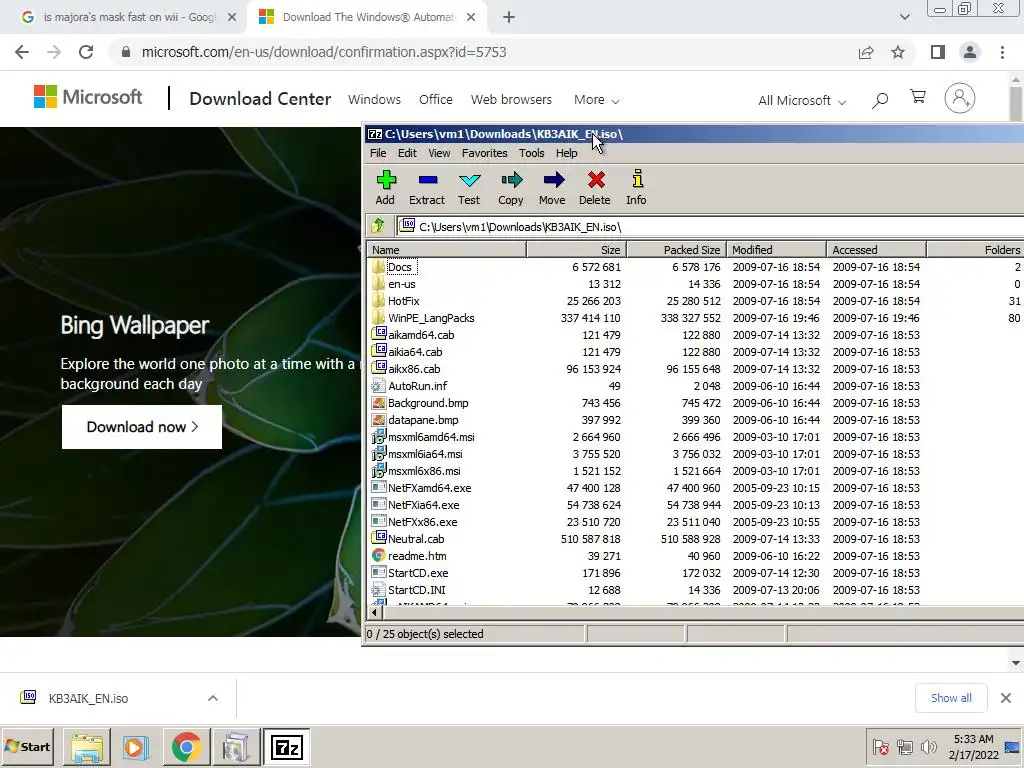Bookmark this page with the star icon
The image size is (1024, 768).
[898, 52]
